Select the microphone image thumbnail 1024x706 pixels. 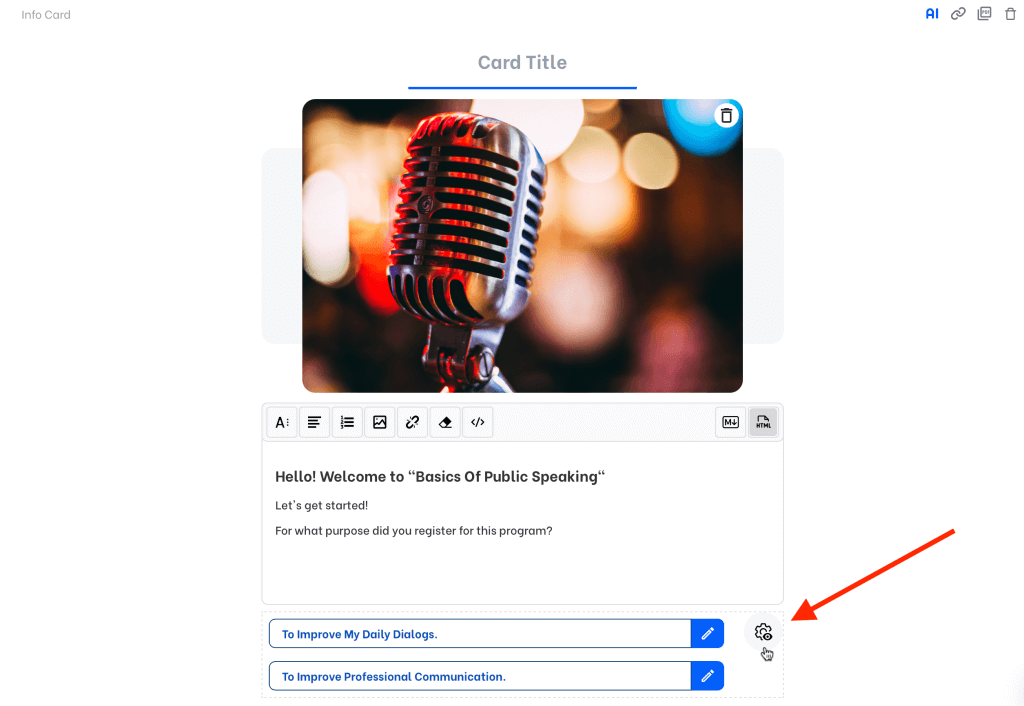click(522, 245)
